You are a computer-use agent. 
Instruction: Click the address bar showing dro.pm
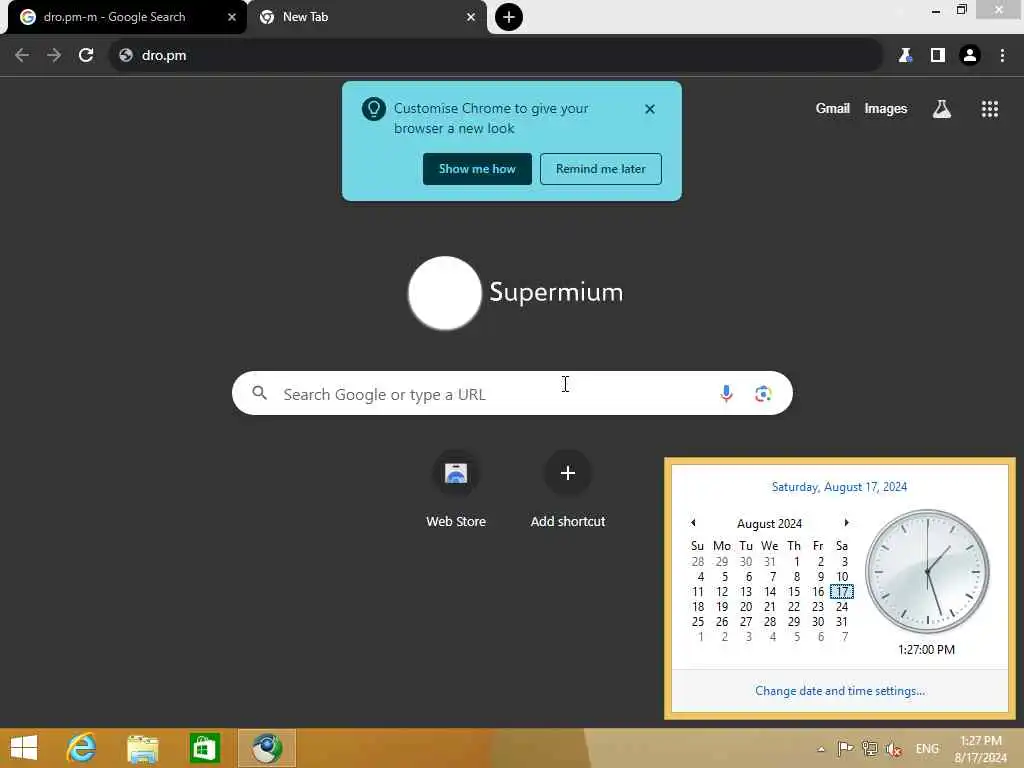pos(496,56)
